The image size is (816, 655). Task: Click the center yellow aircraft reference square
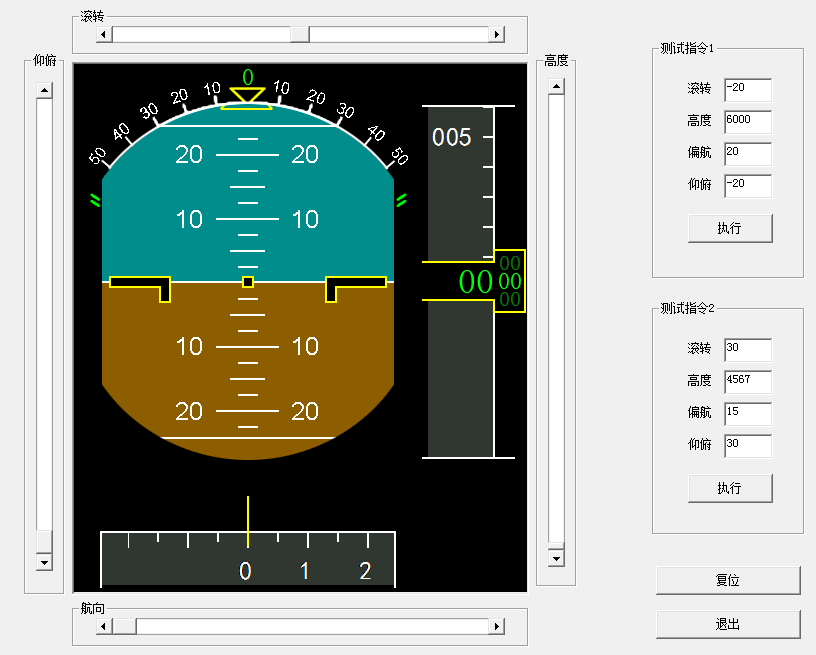coord(248,282)
